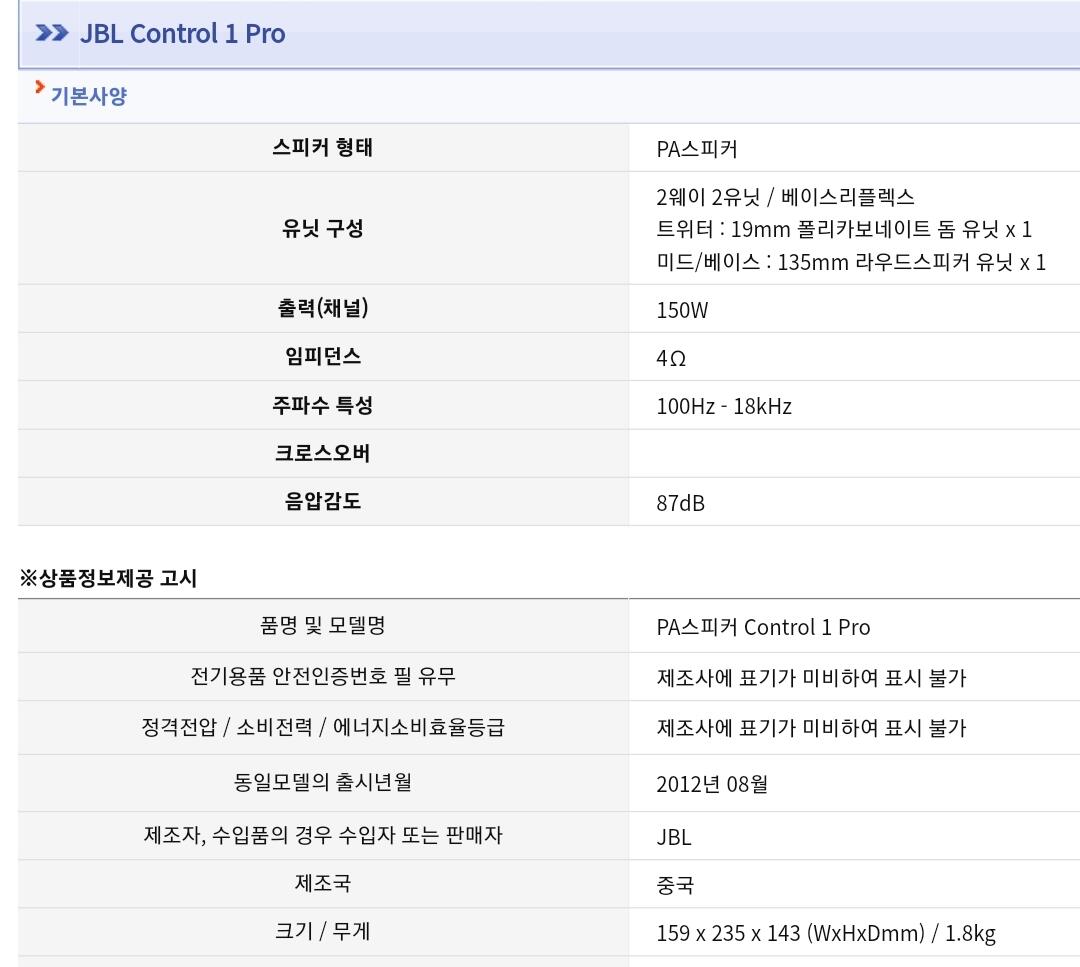Click the 유닛 구성 label cell

click(x=323, y=228)
